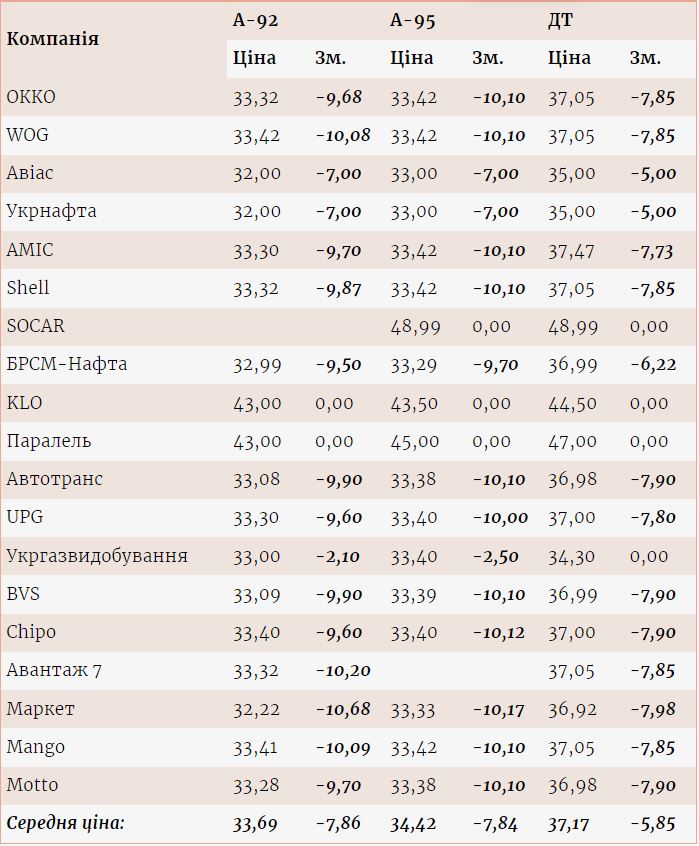
Task: Click Укргазвидобування's diesel price 34,30
Action: point(573,556)
